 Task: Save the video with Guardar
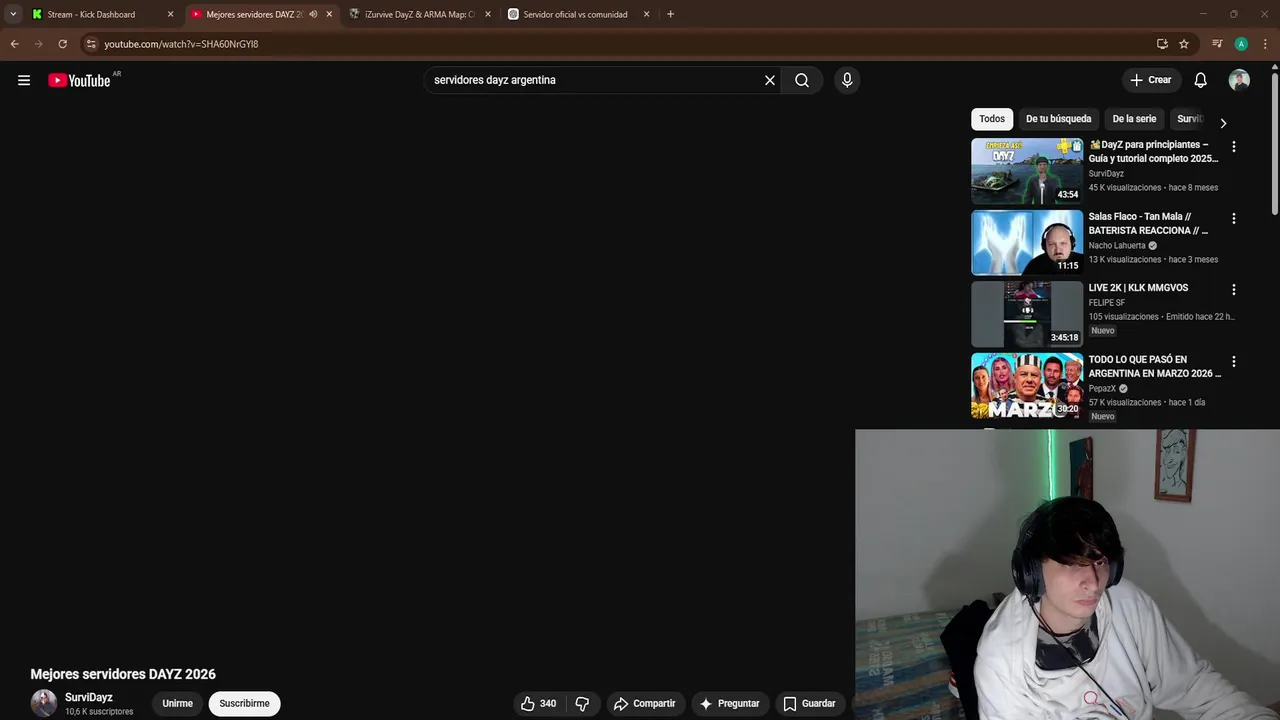pos(809,703)
